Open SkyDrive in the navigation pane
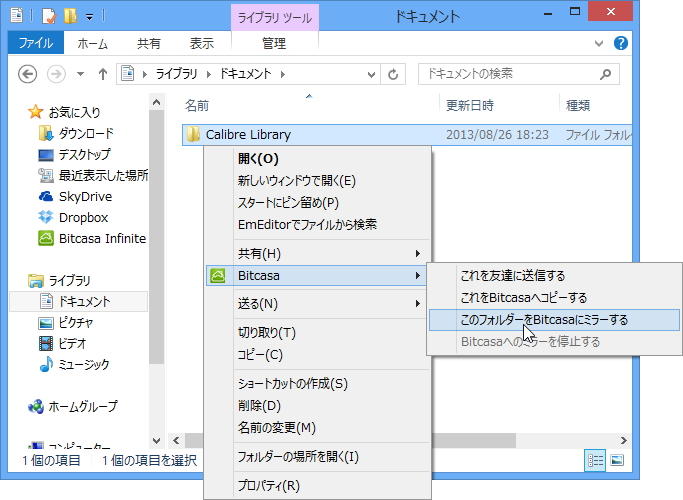This screenshot has height=500, width=683. pyautogui.click(x=75, y=196)
